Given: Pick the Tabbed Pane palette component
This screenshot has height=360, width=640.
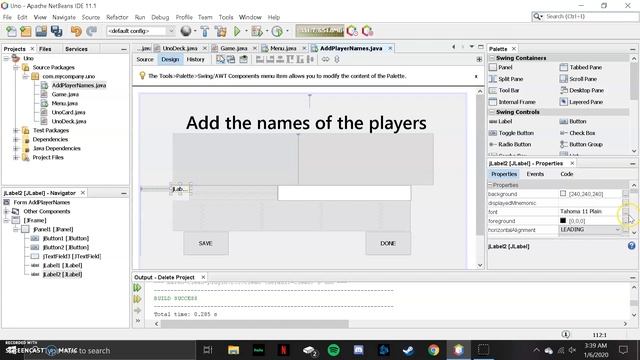Looking at the screenshot, I should point(581,67).
